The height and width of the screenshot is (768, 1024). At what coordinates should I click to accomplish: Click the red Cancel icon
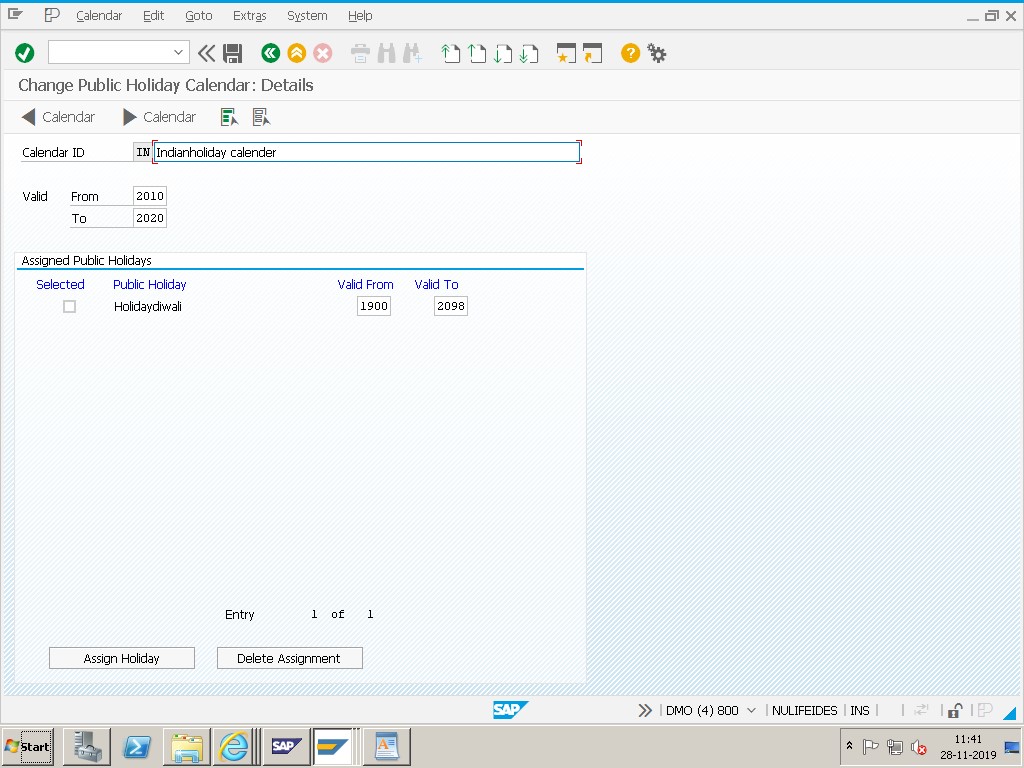323,53
